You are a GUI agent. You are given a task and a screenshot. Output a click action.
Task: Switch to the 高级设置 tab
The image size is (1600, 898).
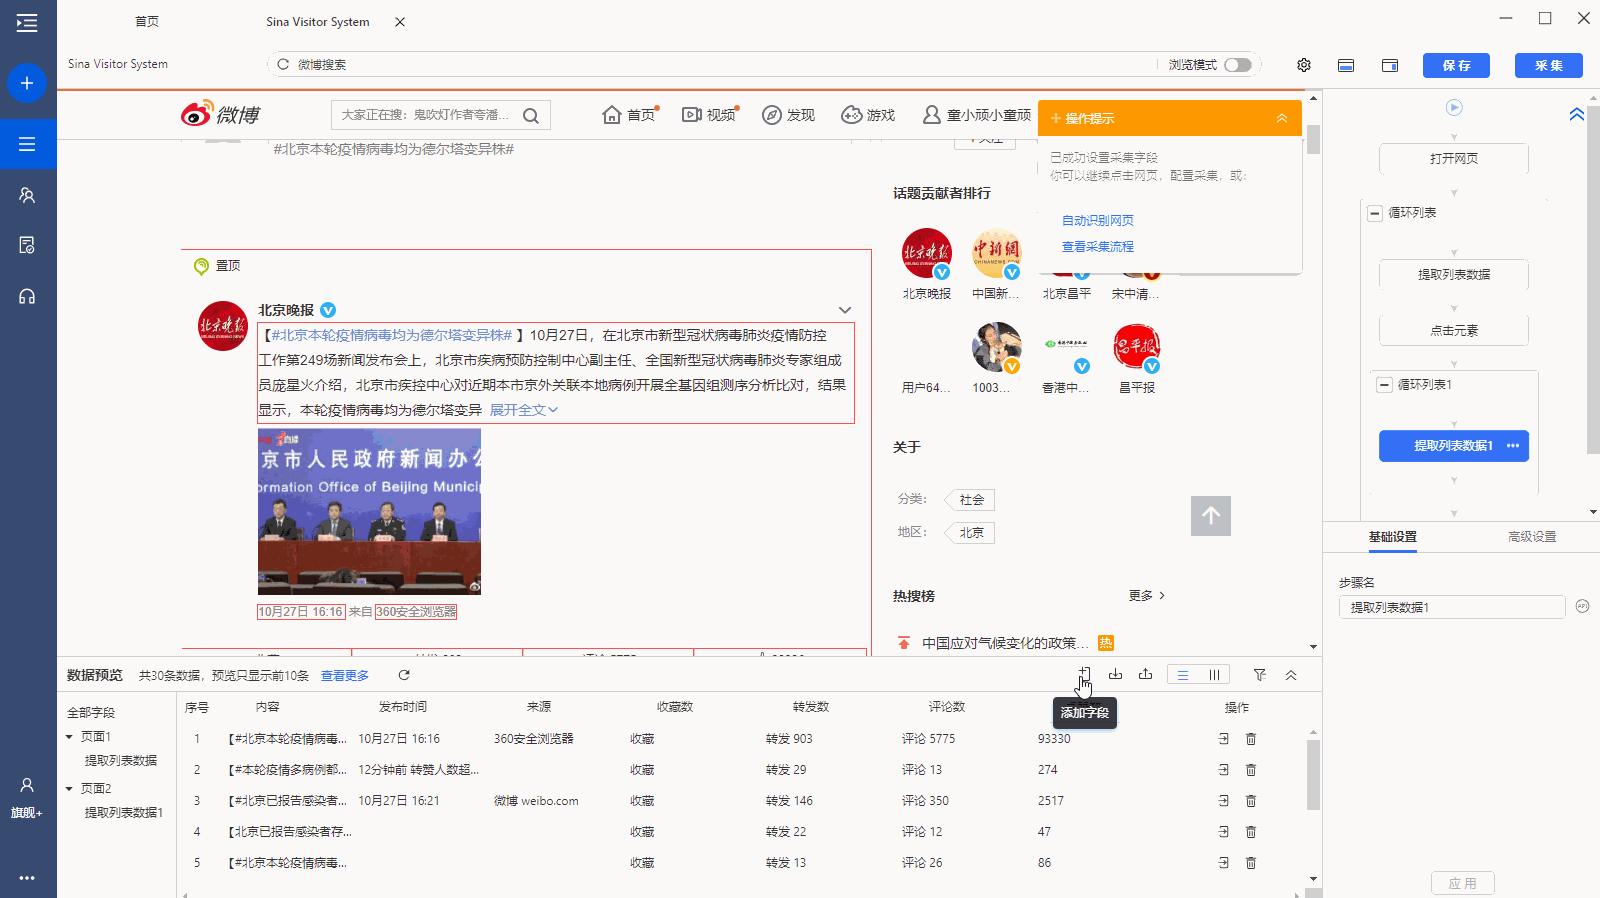1531,537
